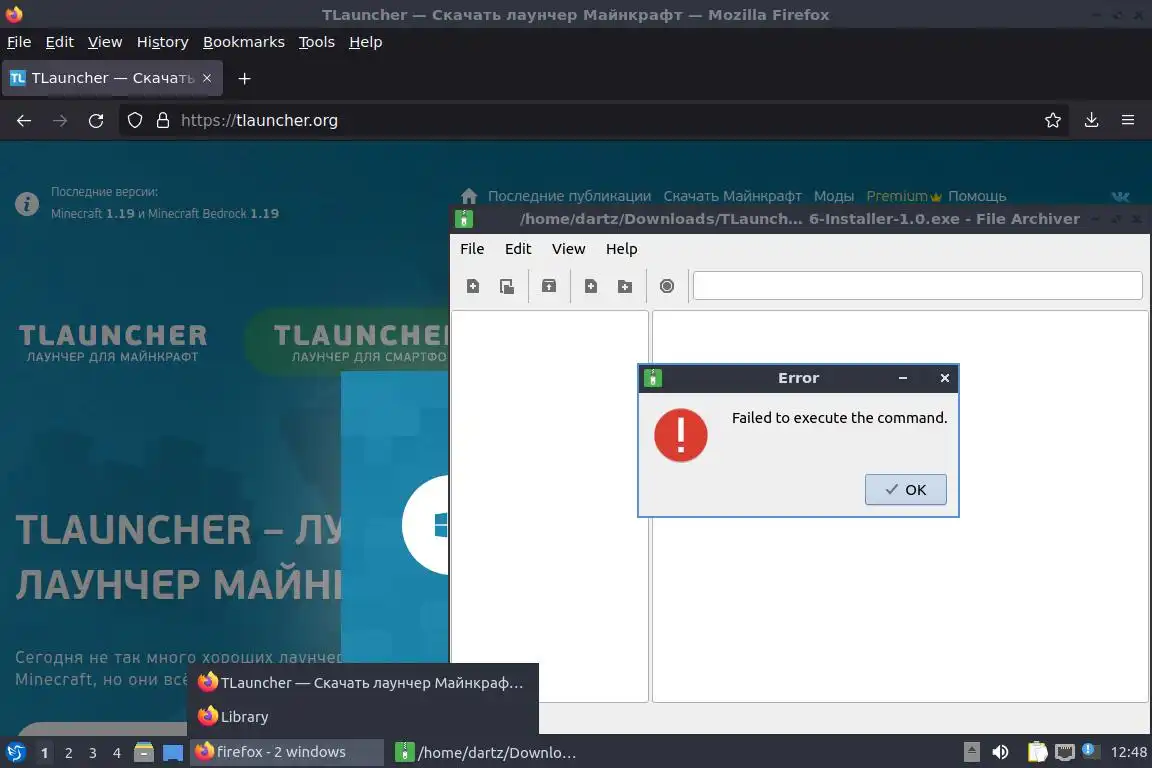Open Help menu in File Archiver
The height and width of the screenshot is (768, 1152).
click(622, 248)
